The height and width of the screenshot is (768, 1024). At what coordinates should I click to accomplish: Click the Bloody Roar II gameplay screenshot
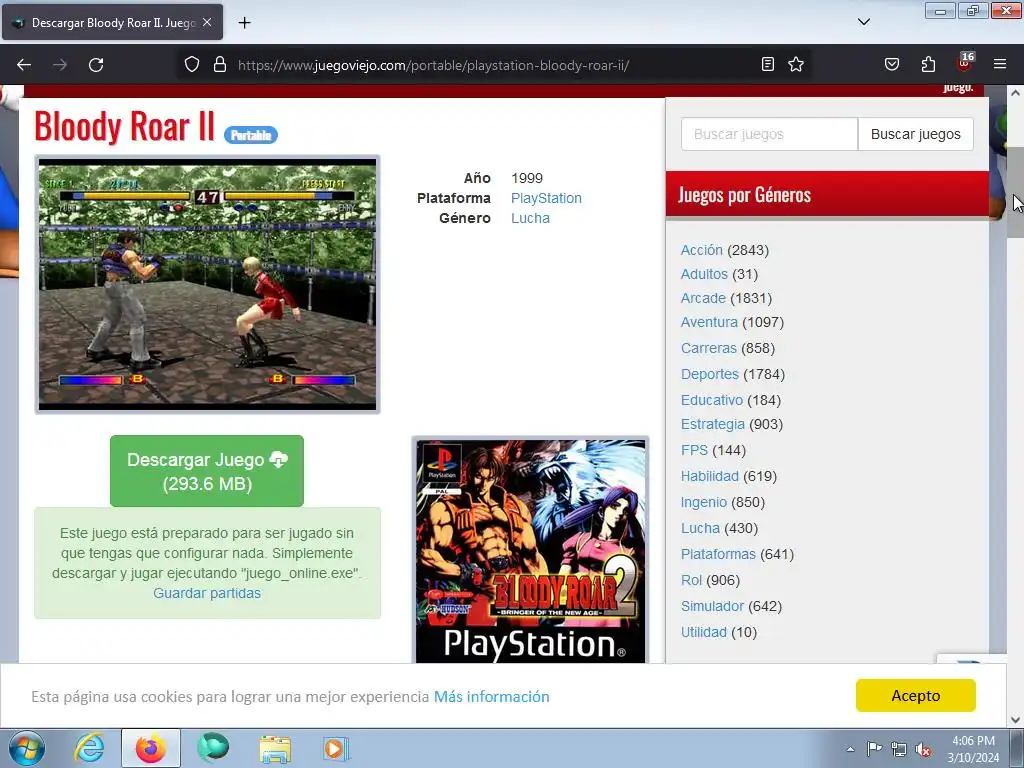coord(207,284)
